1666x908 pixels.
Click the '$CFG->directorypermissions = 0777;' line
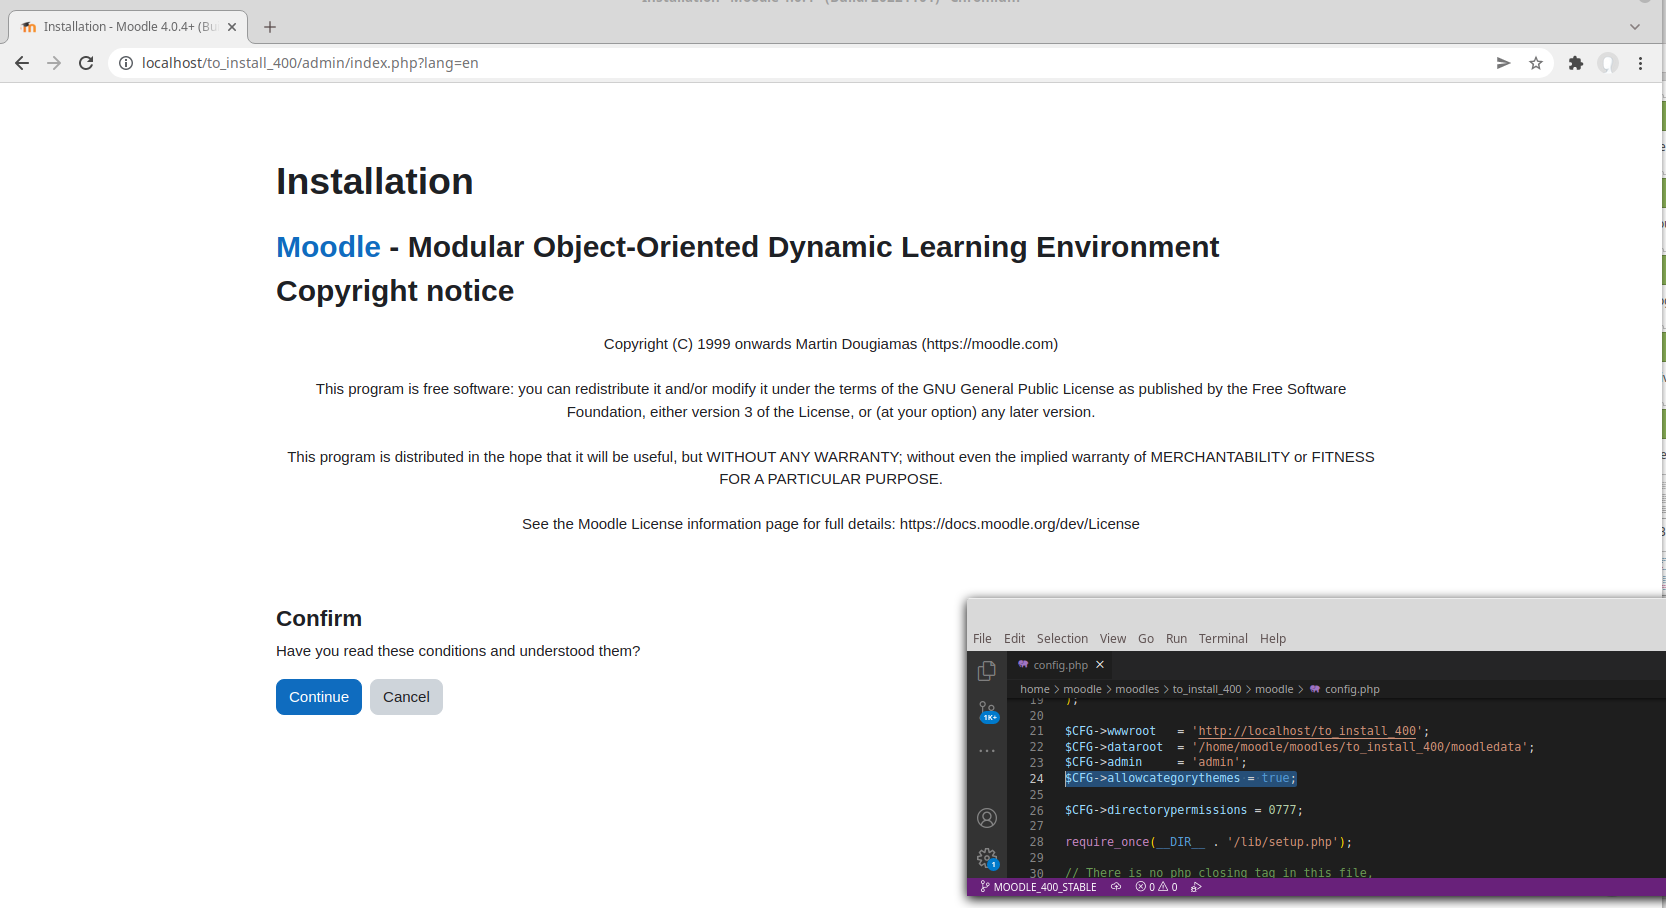[x=1184, y=810]
